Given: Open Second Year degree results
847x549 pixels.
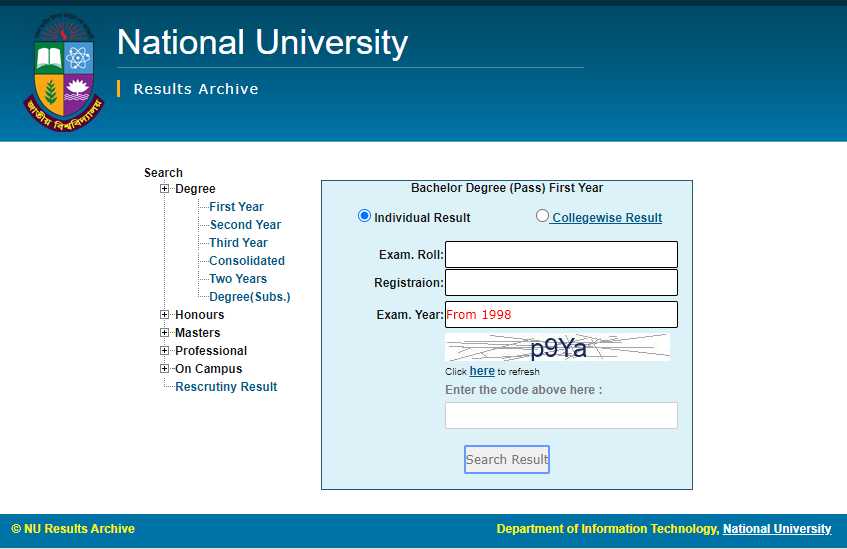Looking at the screenshot, I should tap(245, 225).
